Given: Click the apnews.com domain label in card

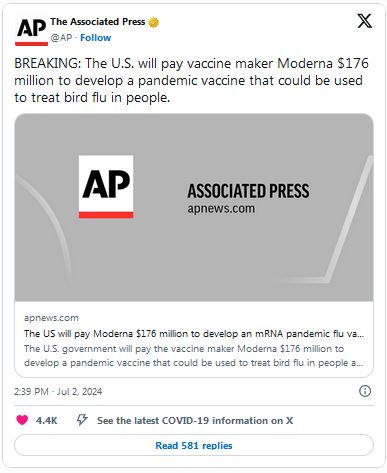Looking at the screenshot, I should (51, 318).
